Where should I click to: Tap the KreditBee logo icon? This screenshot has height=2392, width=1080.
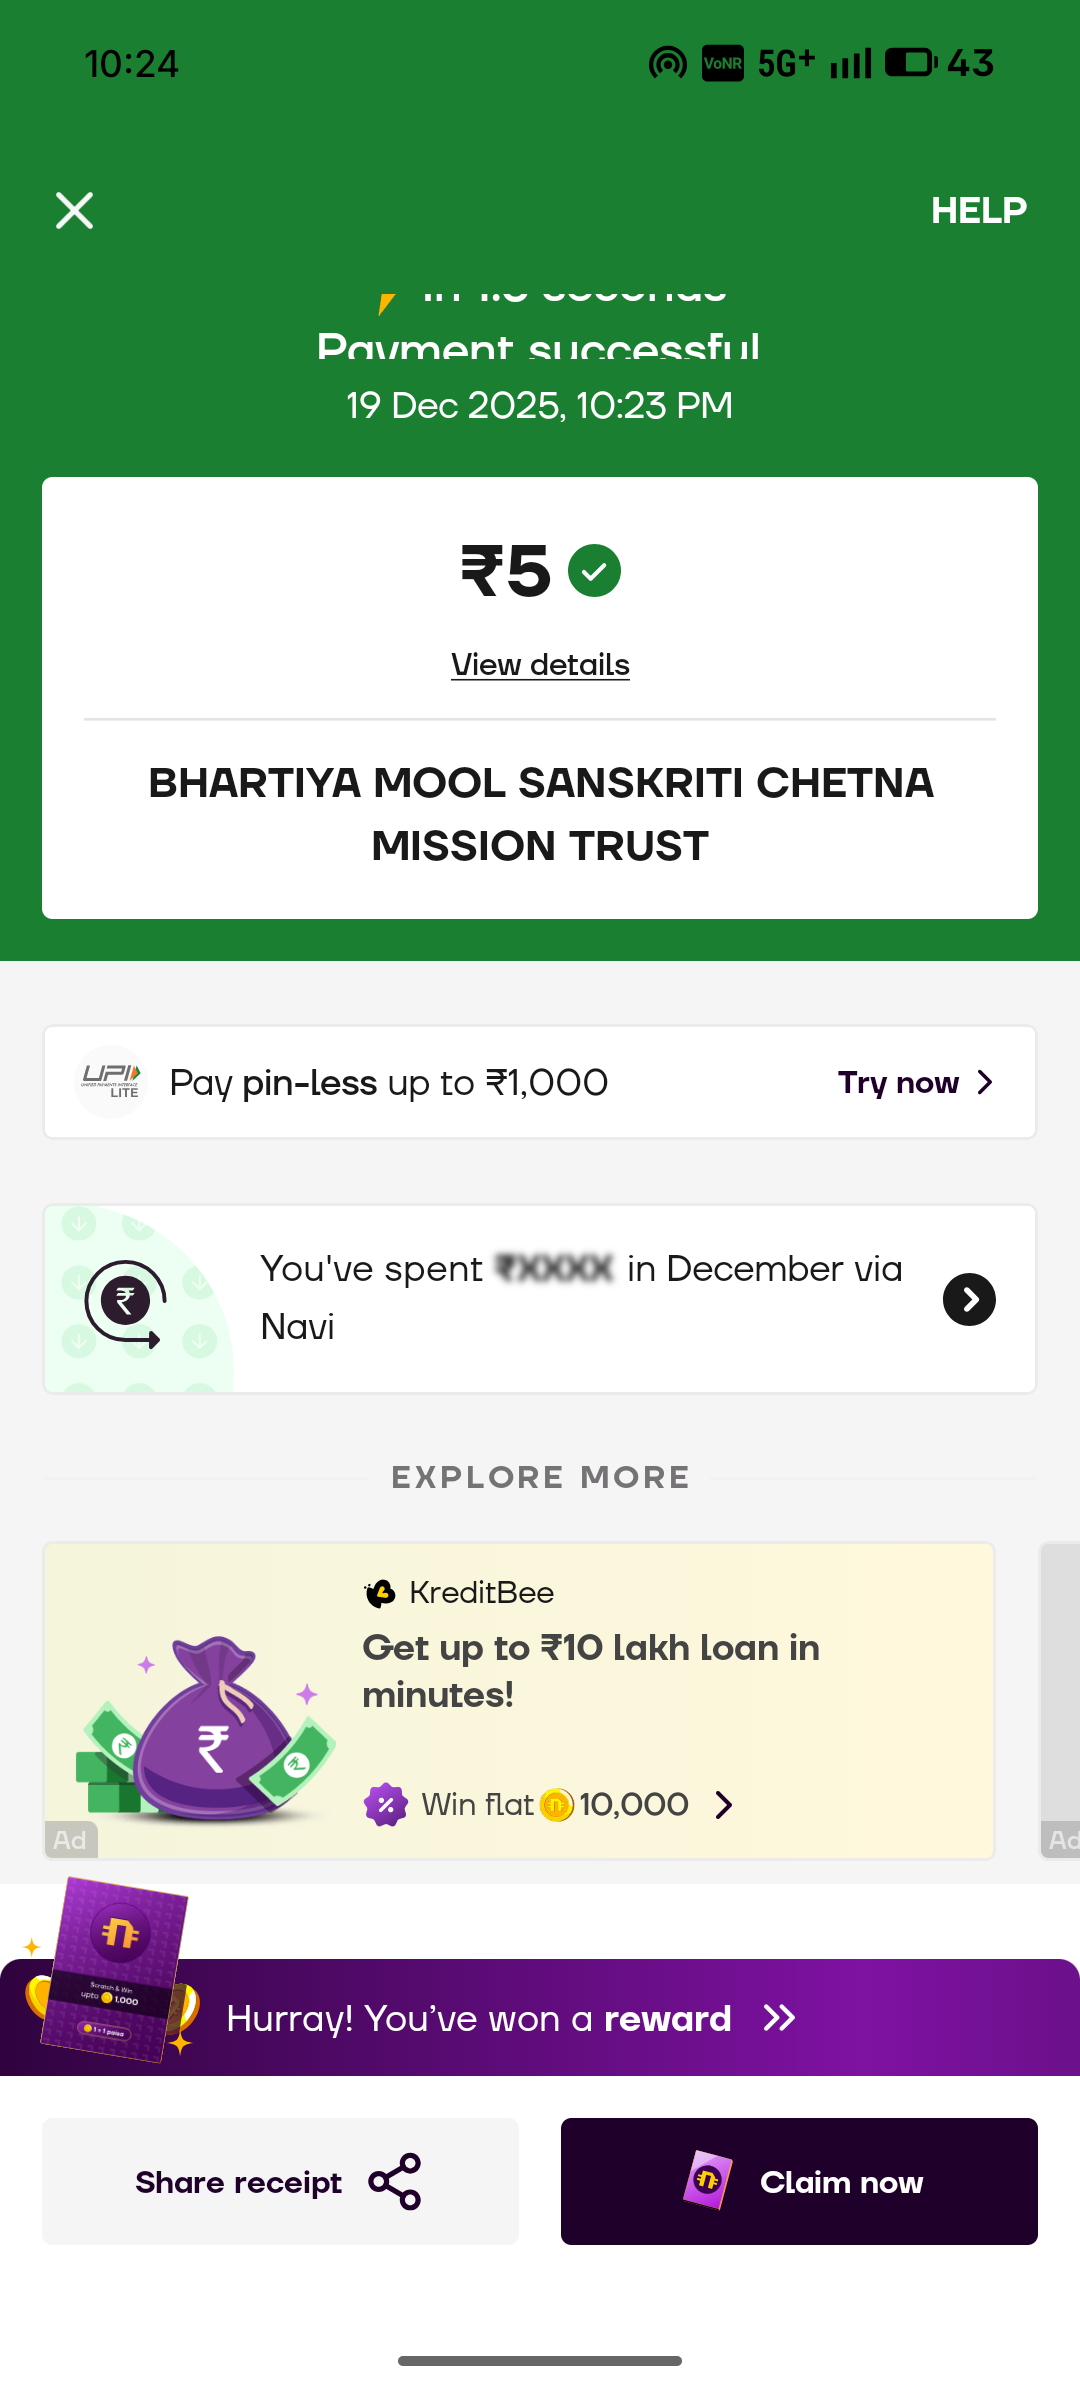380,1593
